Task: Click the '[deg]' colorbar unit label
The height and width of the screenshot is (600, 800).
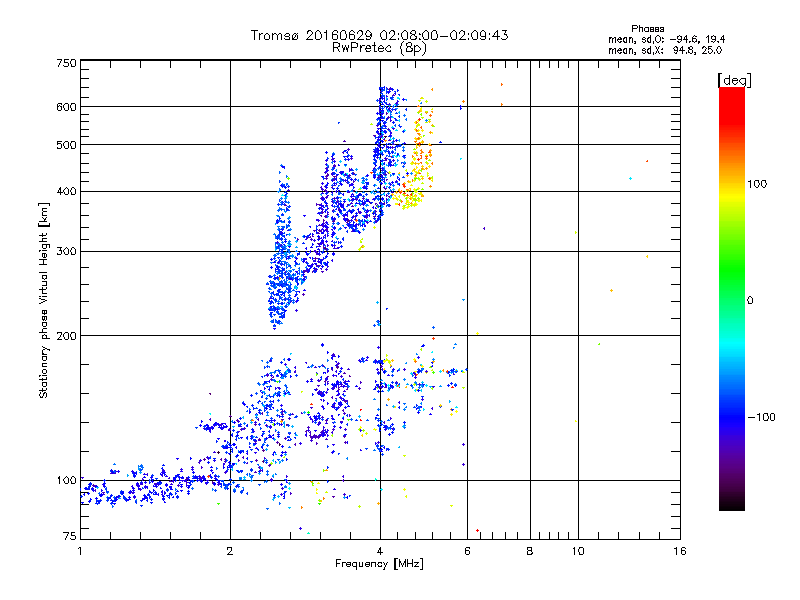Action: [734, 81]
